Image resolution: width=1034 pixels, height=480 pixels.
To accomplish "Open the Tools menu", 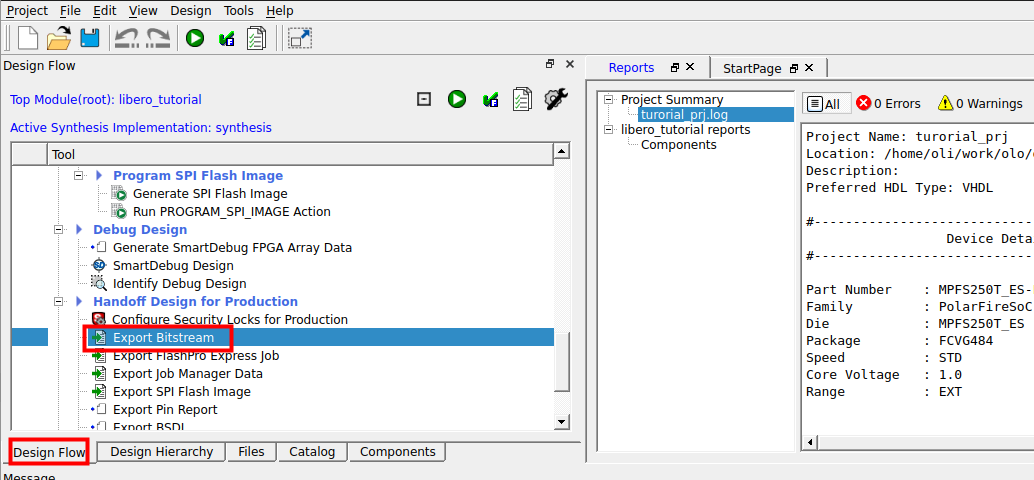I will [239, 11].
